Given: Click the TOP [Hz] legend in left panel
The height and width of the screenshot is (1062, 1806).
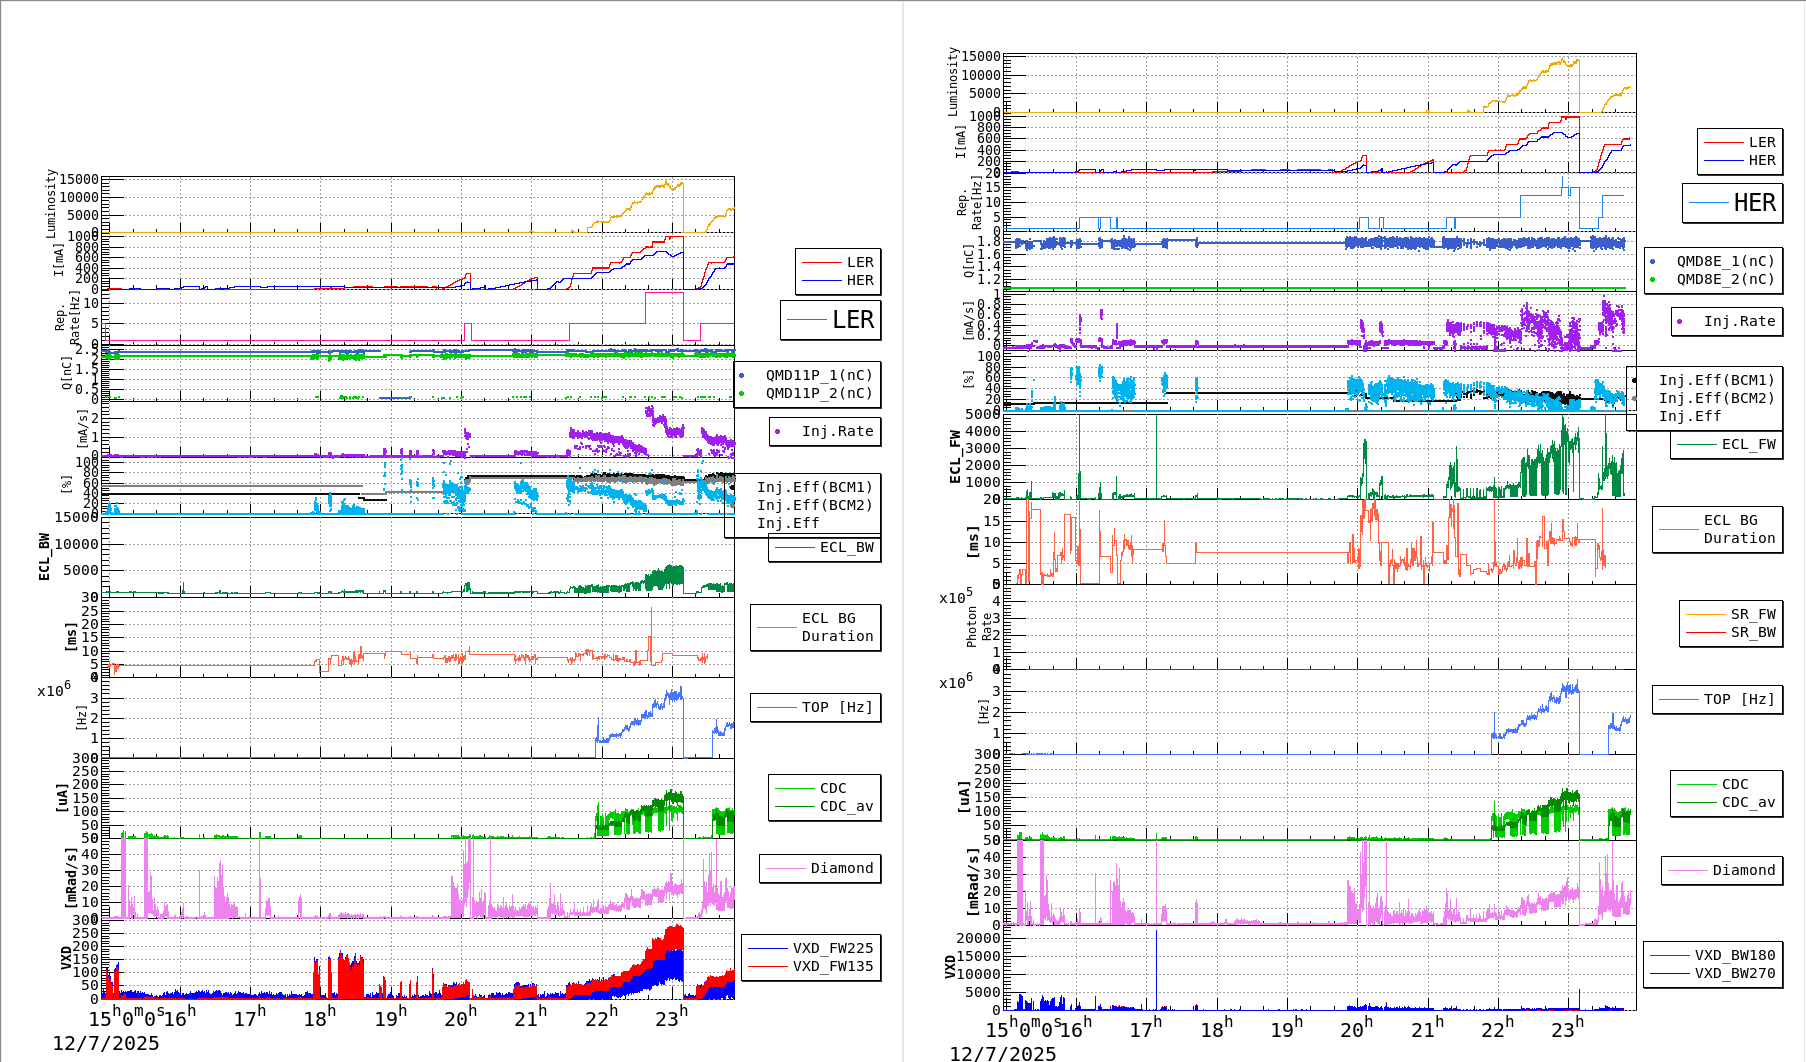Looking at the screenshot, I should tap(815, 708).
